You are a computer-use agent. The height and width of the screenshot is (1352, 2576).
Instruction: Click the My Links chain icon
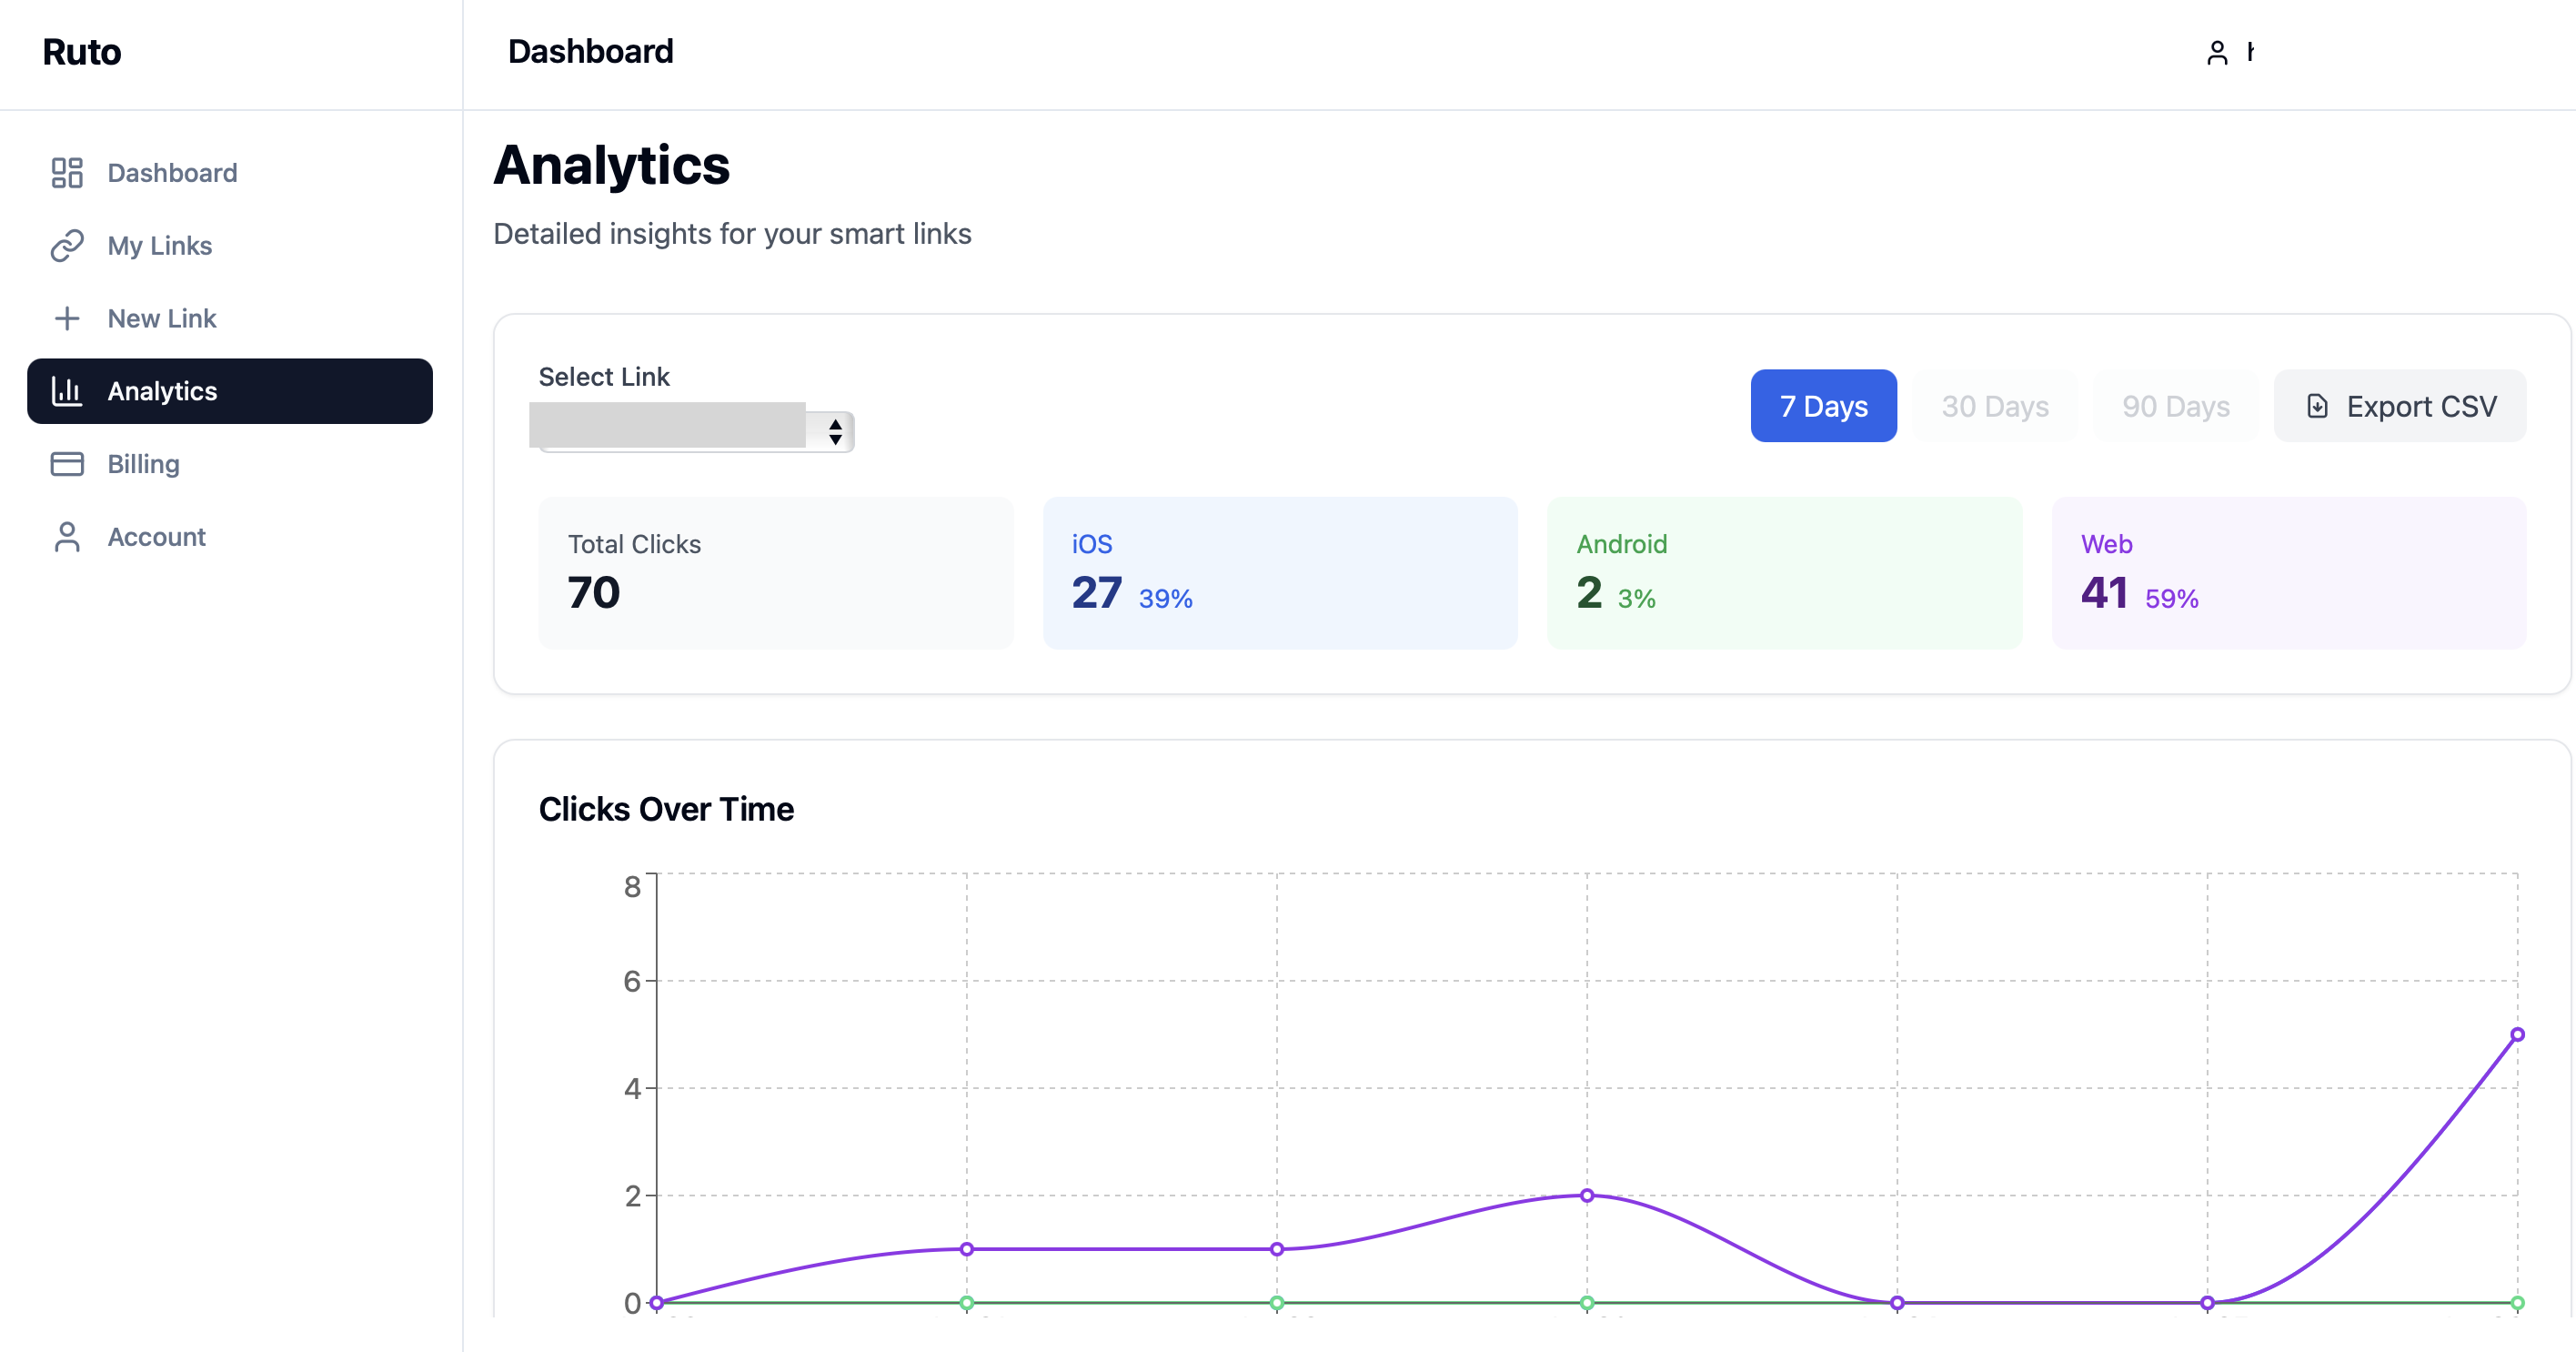click(x=67, y=245)
